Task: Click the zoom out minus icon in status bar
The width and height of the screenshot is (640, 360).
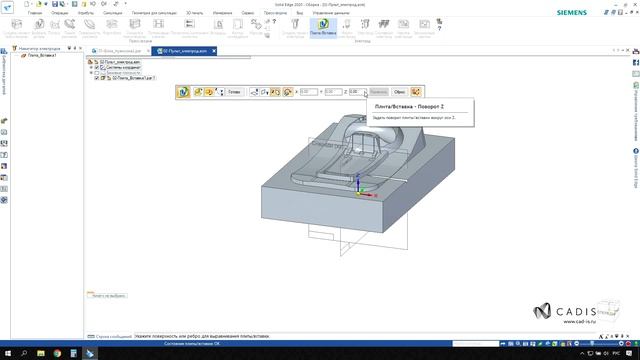Action: coord(576,344)
